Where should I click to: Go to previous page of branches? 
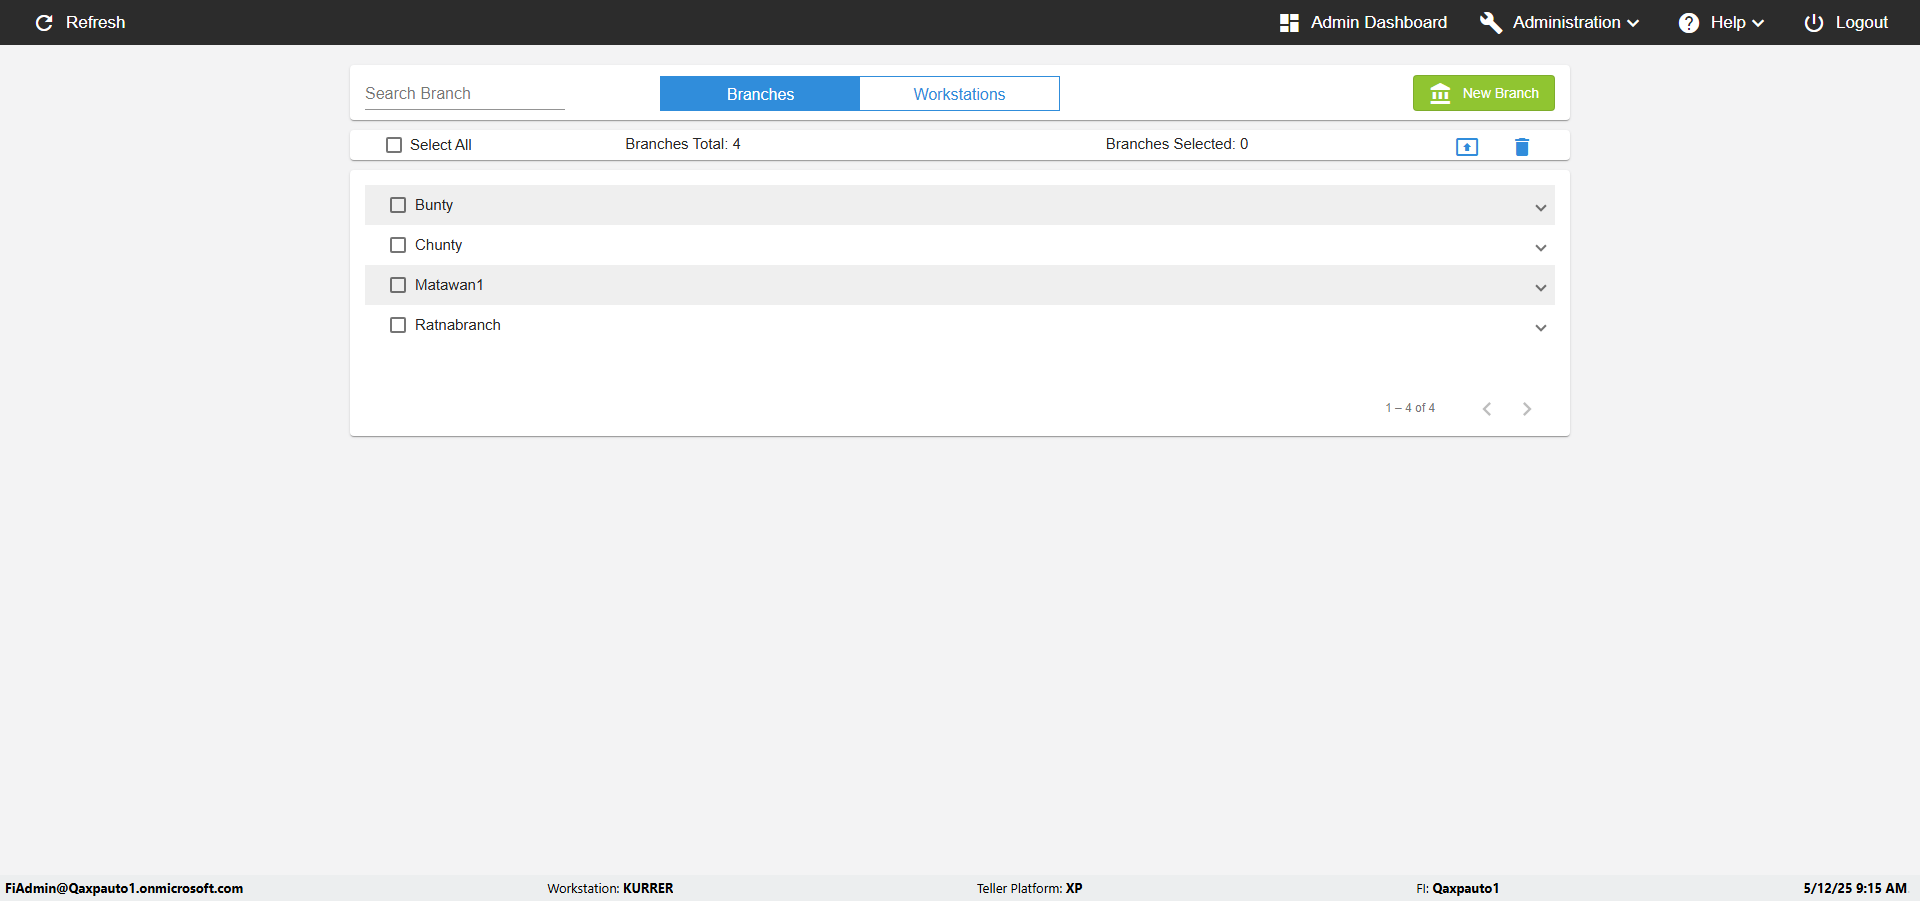tap(1487, 408)
